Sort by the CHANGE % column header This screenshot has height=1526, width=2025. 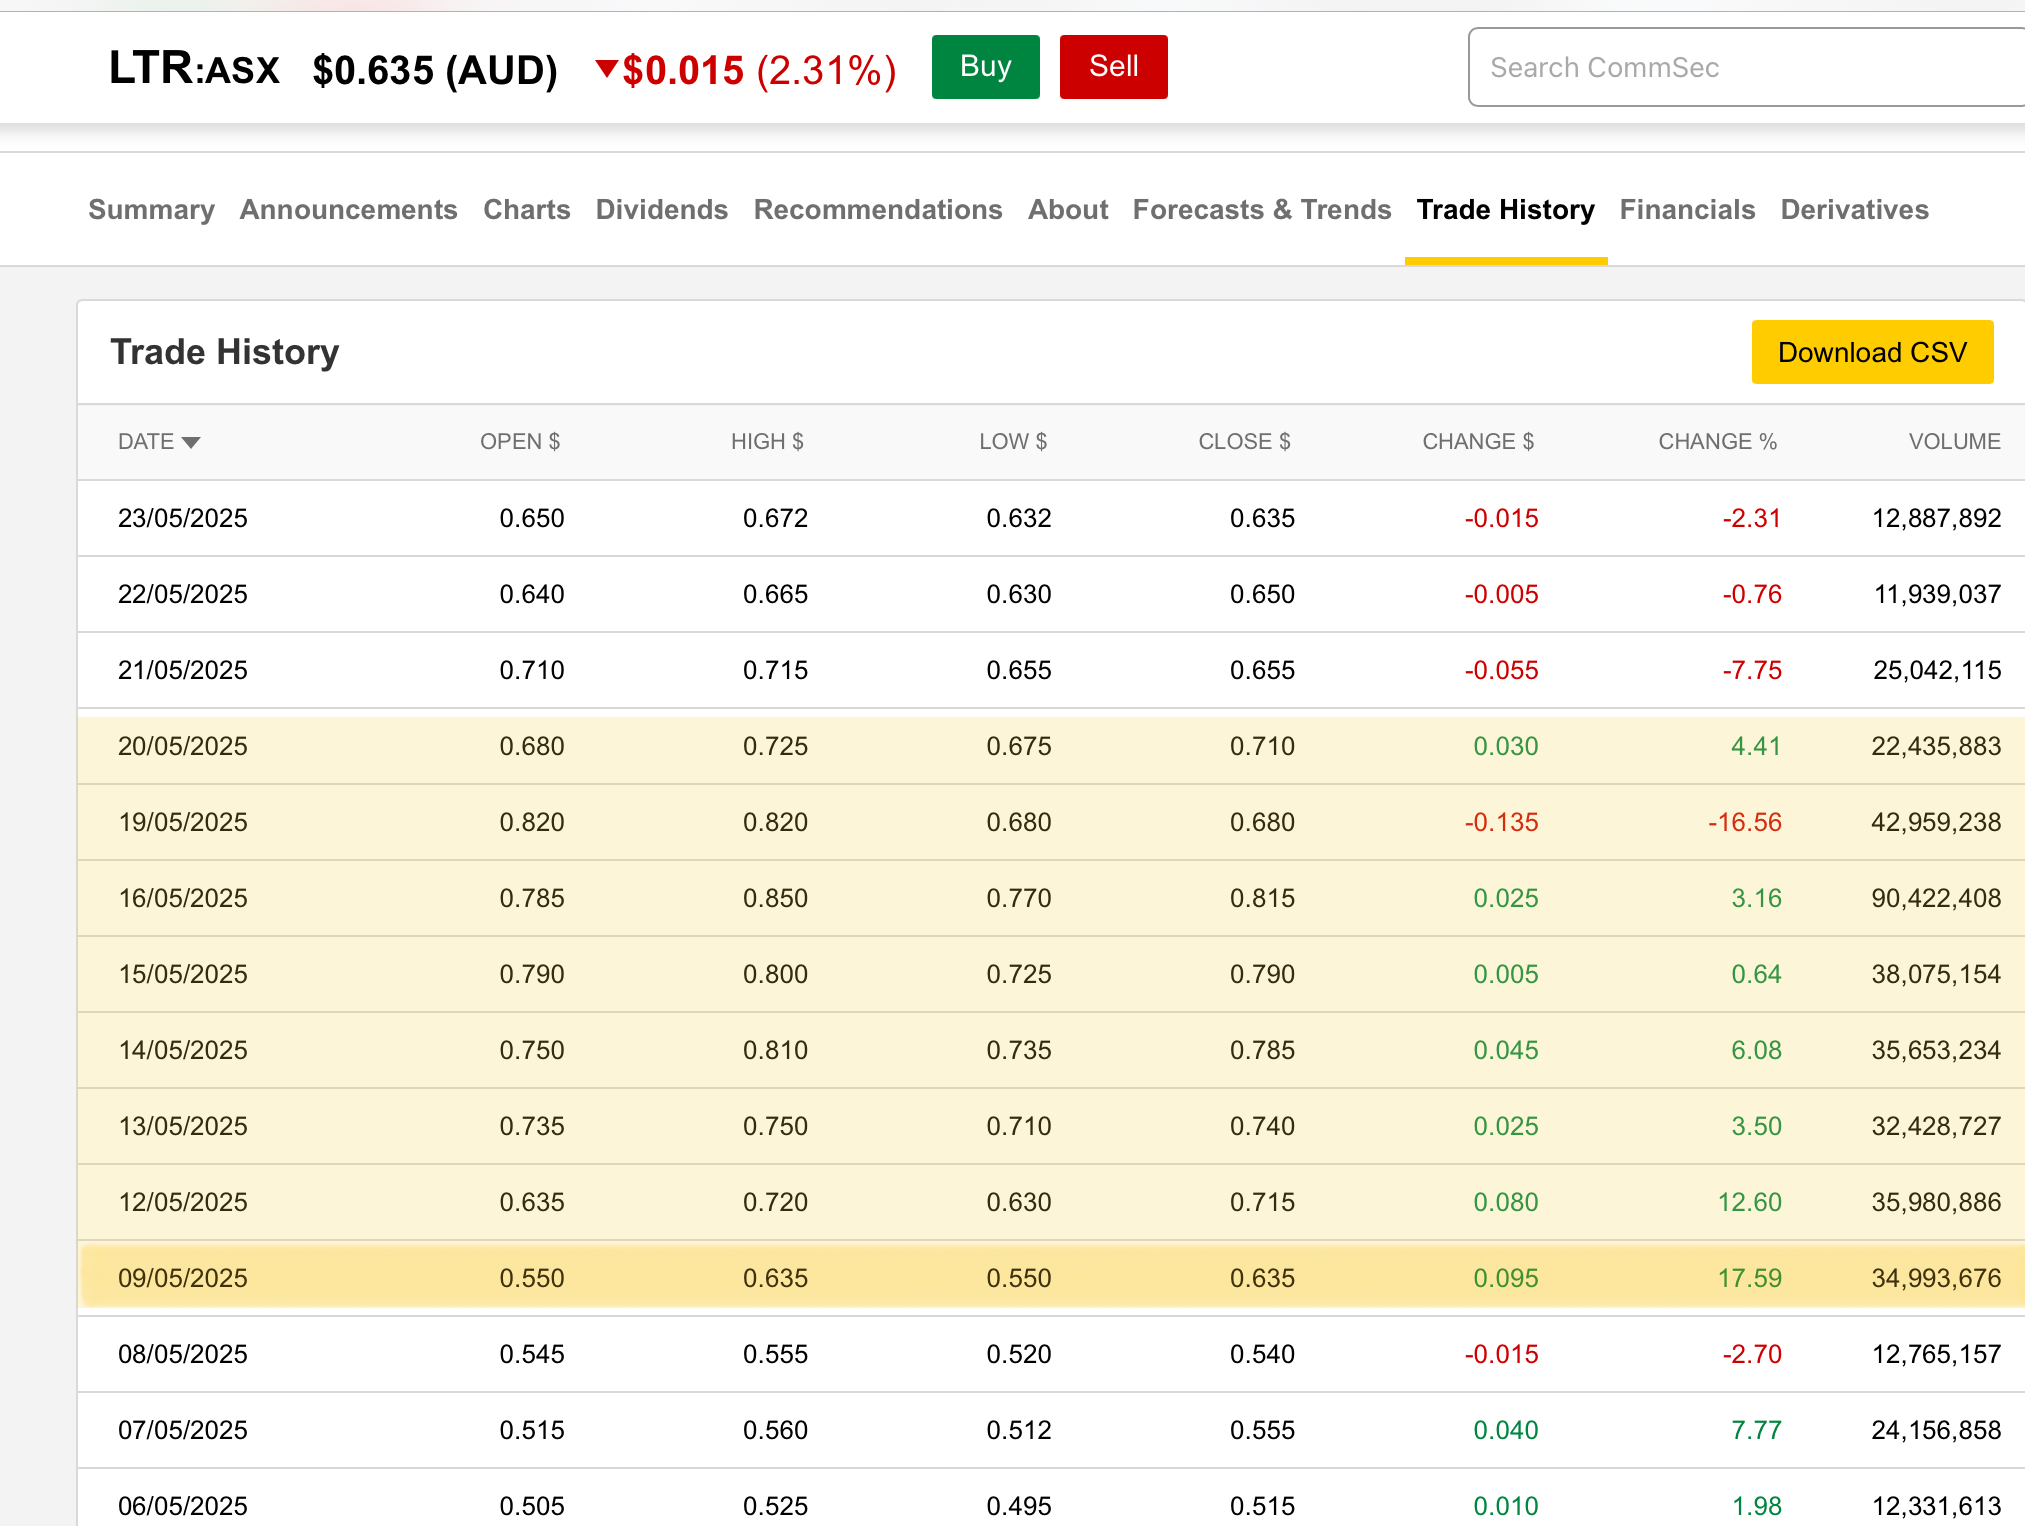coord(1717,441)
